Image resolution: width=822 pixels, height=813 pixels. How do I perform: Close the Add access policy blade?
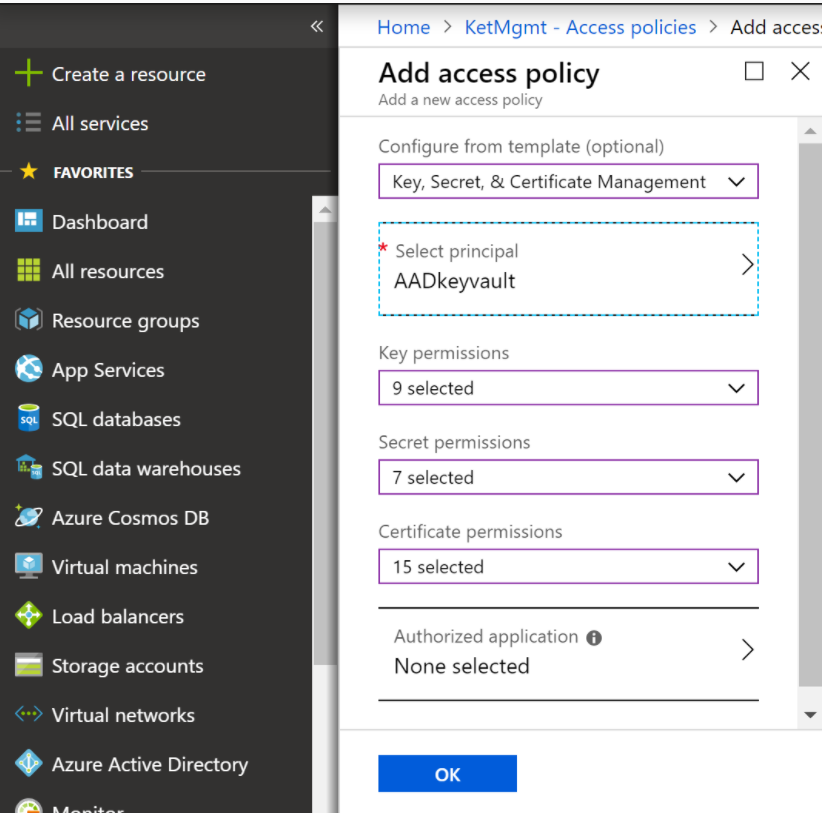coord(800,71)
